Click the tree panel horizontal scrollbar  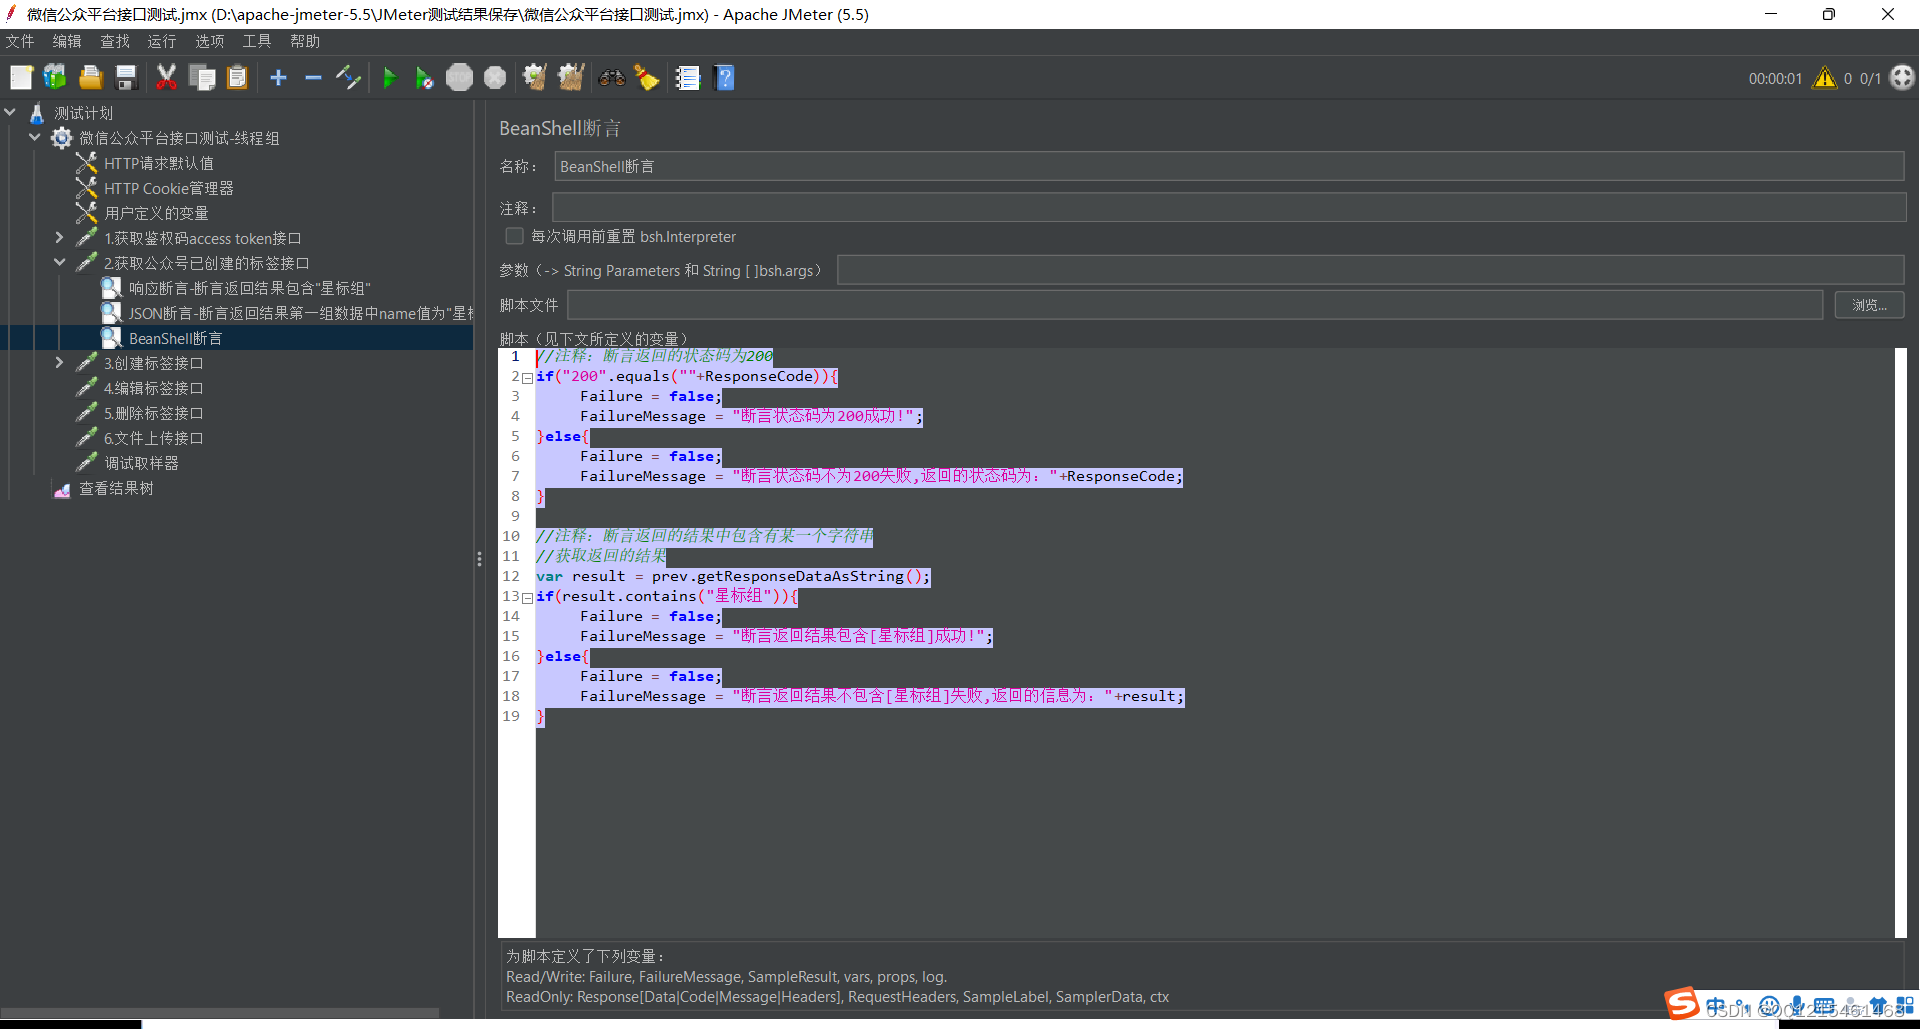pyautogui.click(x=220, y=1012)
